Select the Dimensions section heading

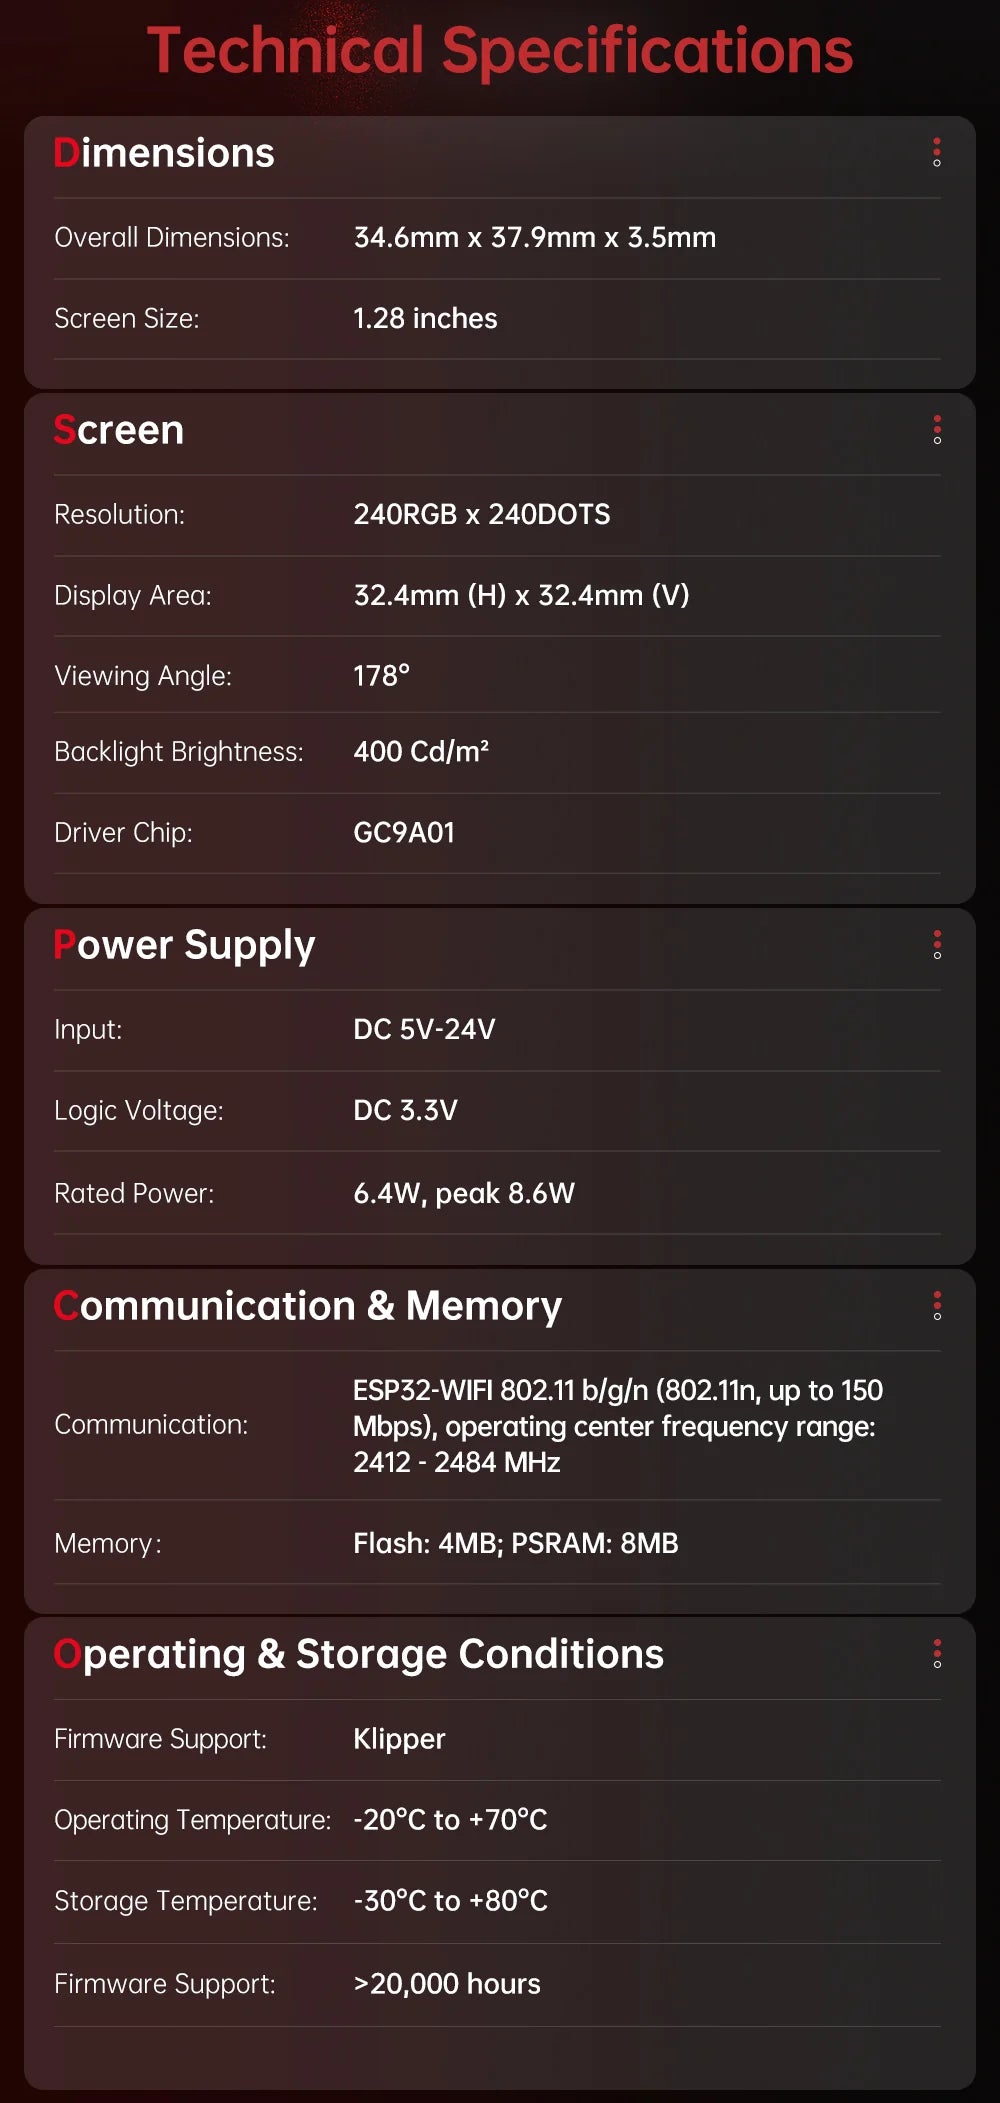164,153
